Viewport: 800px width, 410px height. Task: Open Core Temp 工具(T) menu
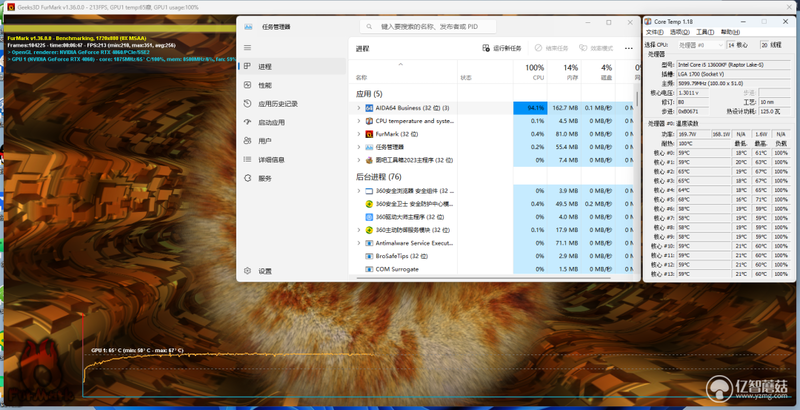coord(705,32)
